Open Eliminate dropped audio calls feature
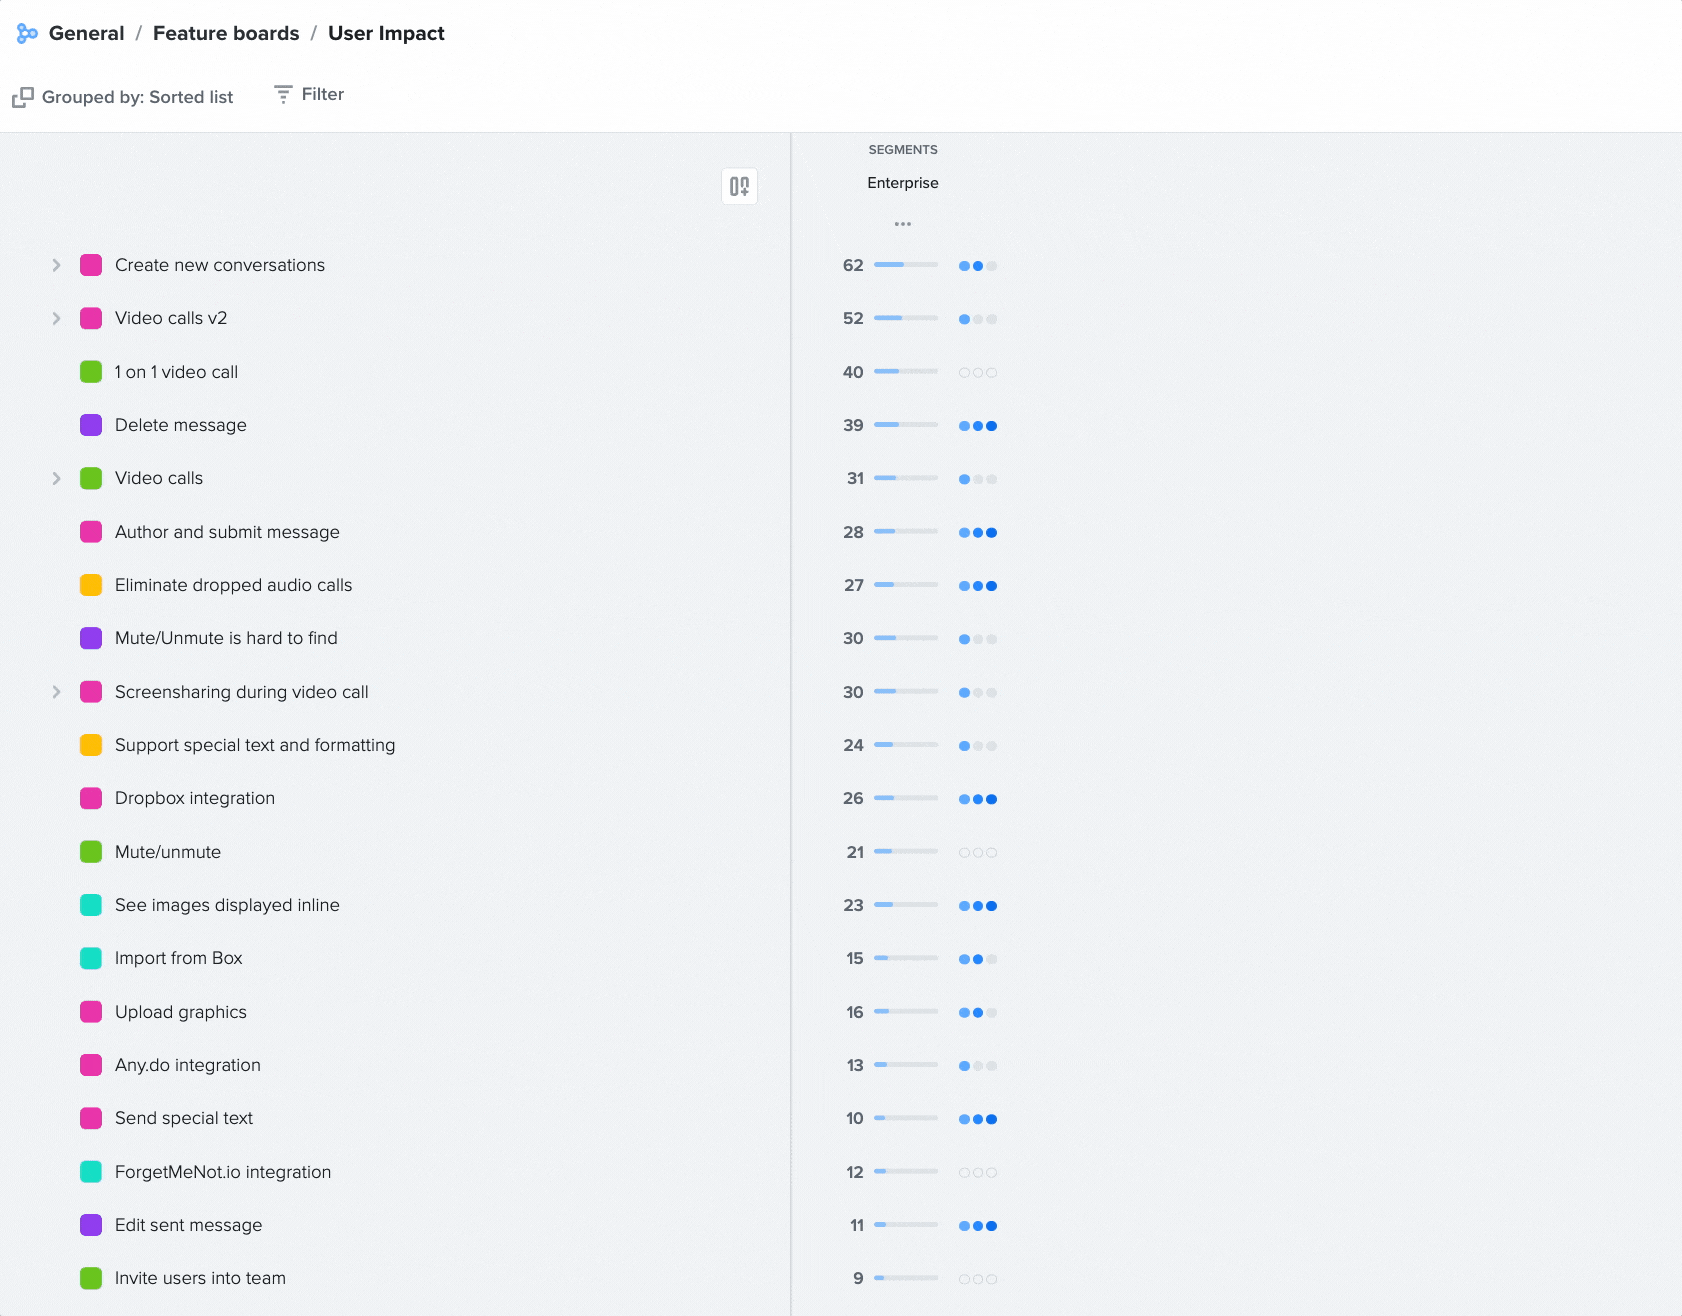Viewport: 1682px width, 1316px height. [233, 585]
